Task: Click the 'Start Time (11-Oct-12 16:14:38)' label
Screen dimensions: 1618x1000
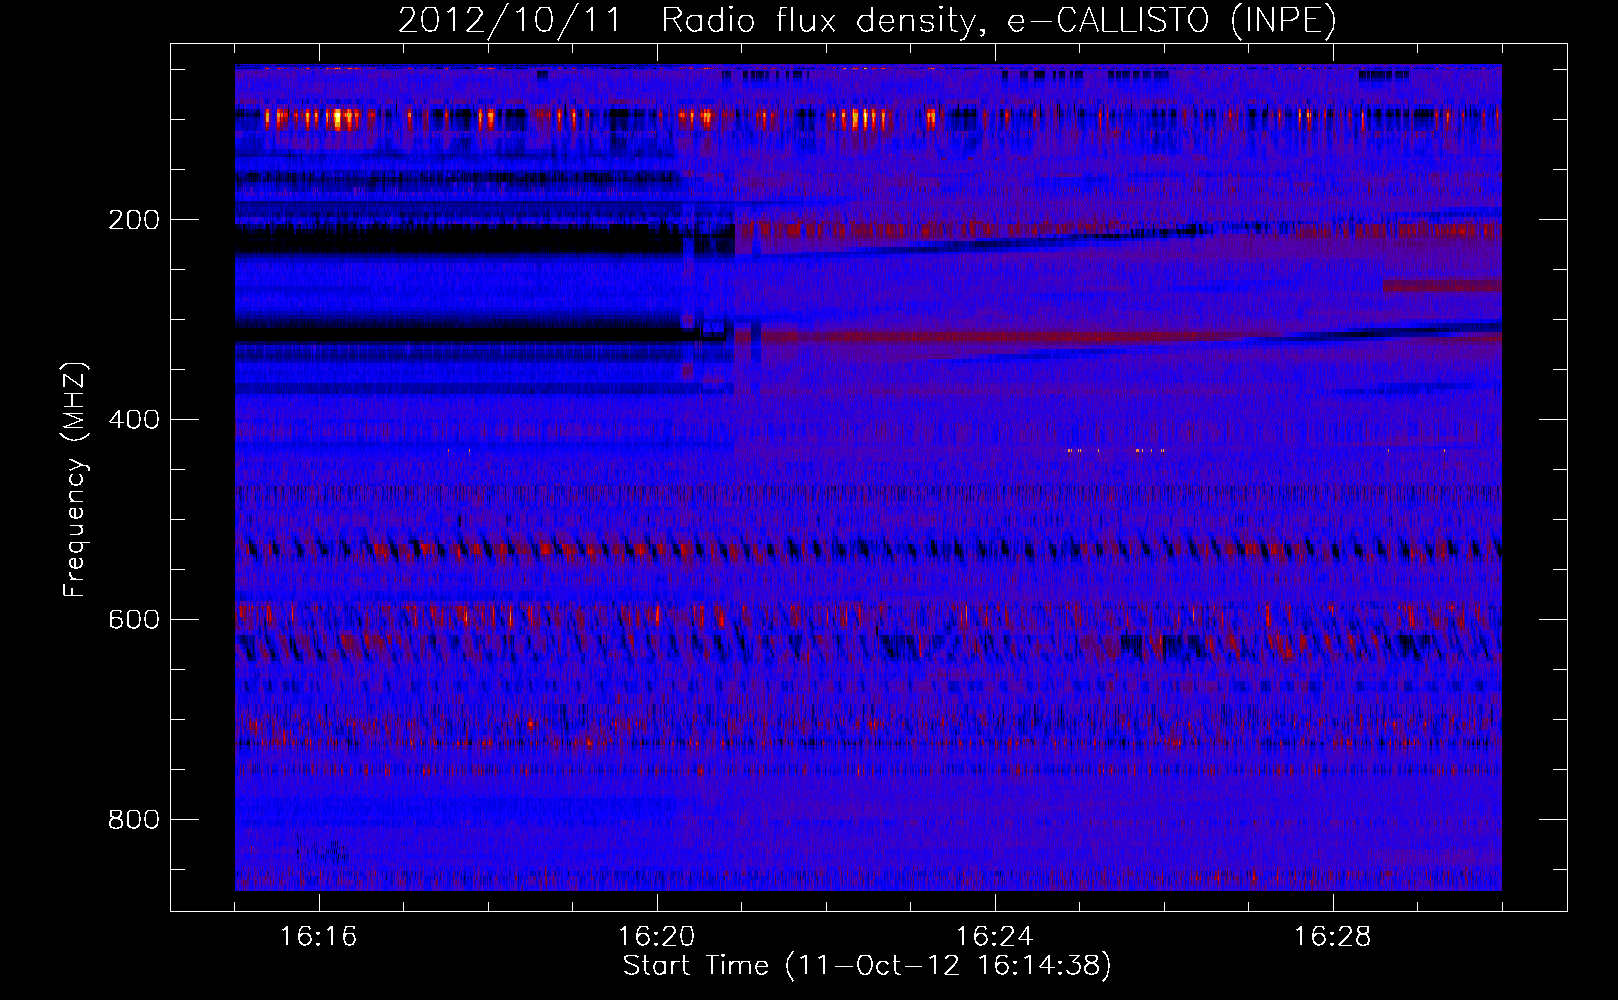Action: tap(867, 966)
